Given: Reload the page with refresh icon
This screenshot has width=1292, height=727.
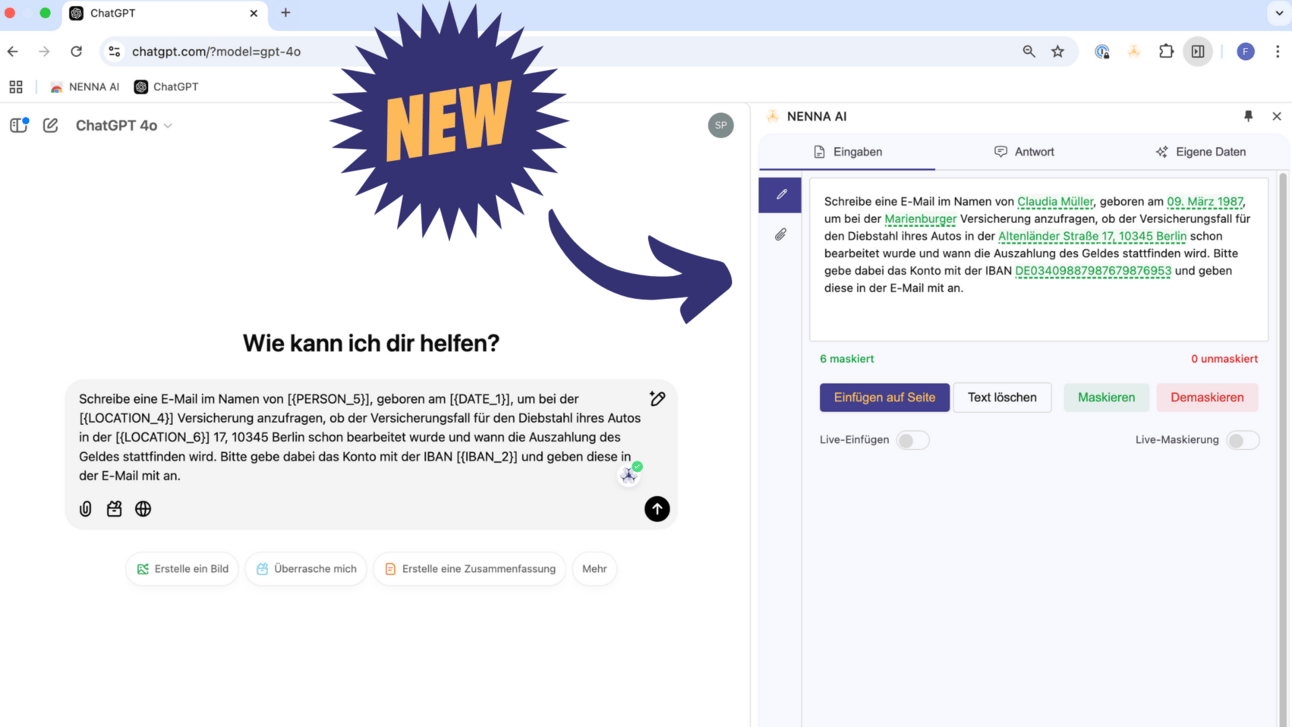Looking at the screenshot, I should tap(76, 51).
